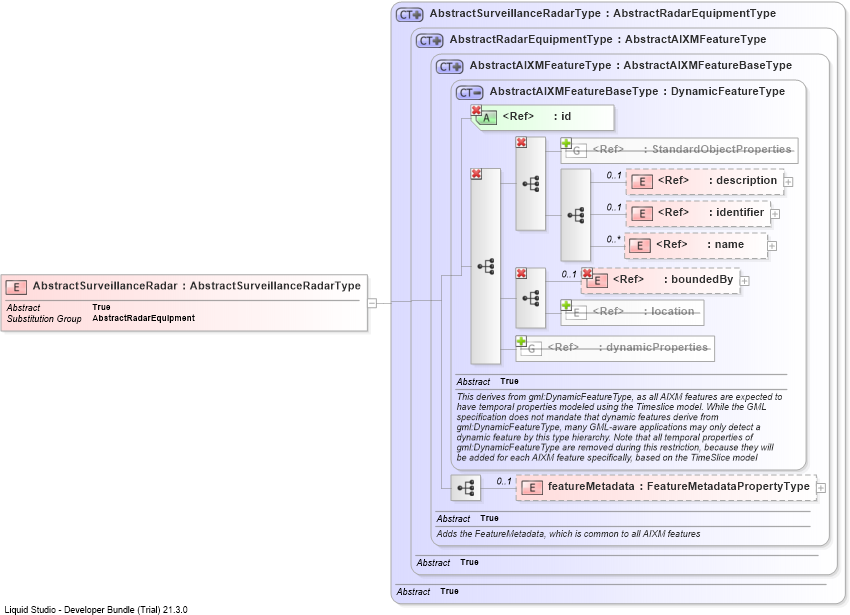850x615 pixels.
Task: Click red X on the tall outer sequence
Action: pyautogui.click(x=476, y=174)
